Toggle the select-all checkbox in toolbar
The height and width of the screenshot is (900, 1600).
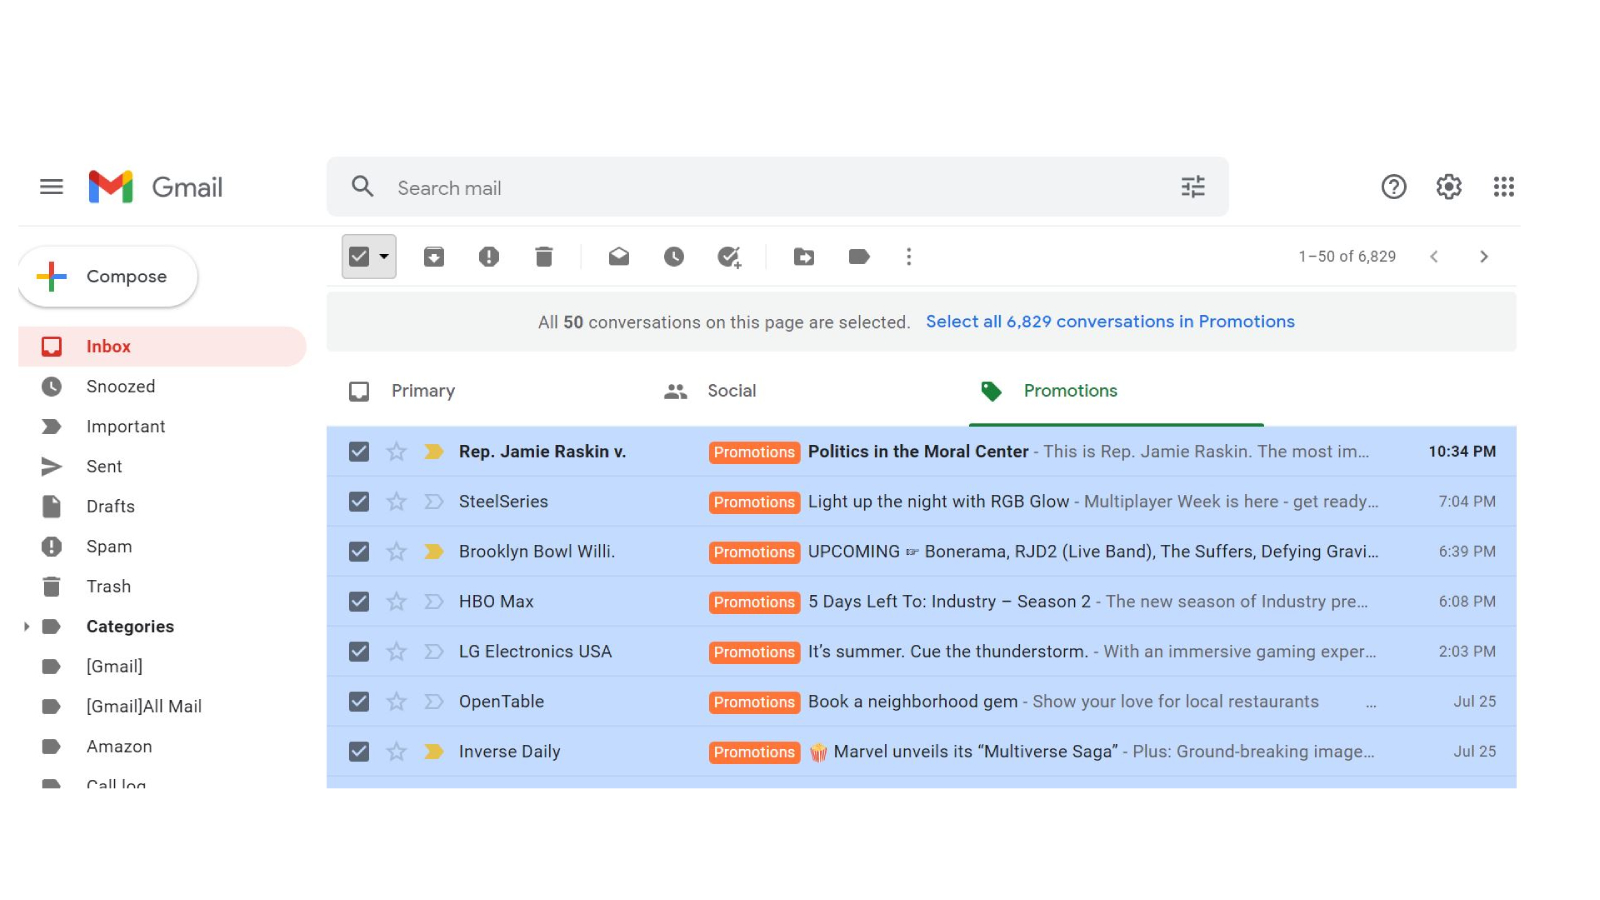(x=359, y=257)
